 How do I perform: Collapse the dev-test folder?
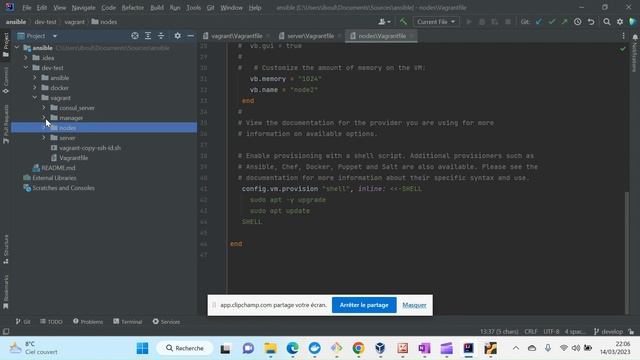[x=26, y=68]
